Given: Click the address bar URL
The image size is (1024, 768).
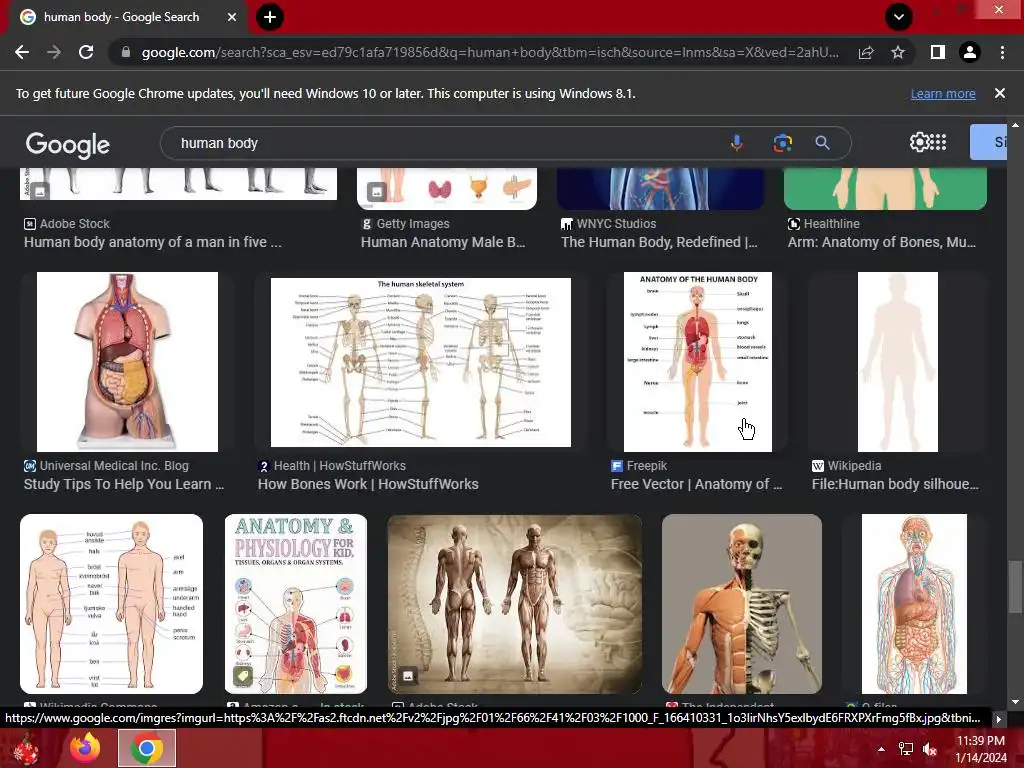Looking at the screenshot, I should tap(490, 52).
